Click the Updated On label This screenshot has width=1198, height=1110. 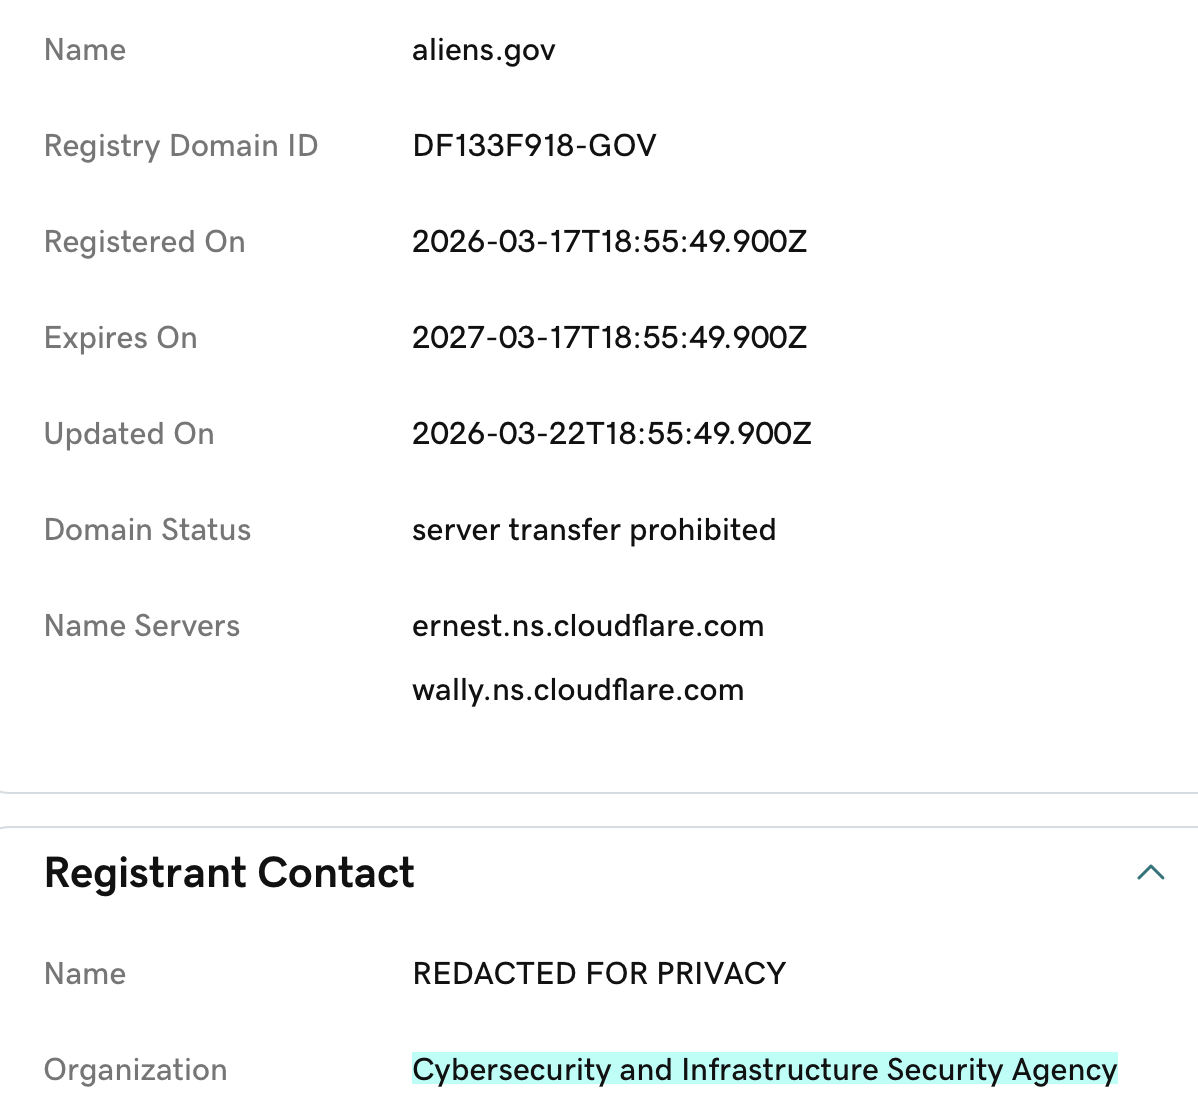click(129, 434)
